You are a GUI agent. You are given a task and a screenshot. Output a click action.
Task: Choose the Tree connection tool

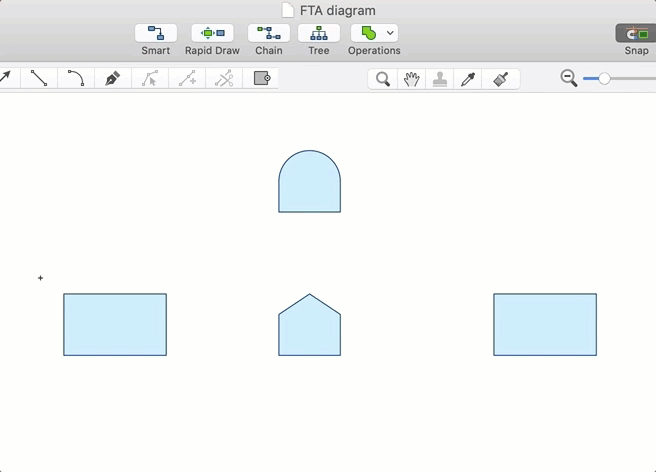[319, 33]
